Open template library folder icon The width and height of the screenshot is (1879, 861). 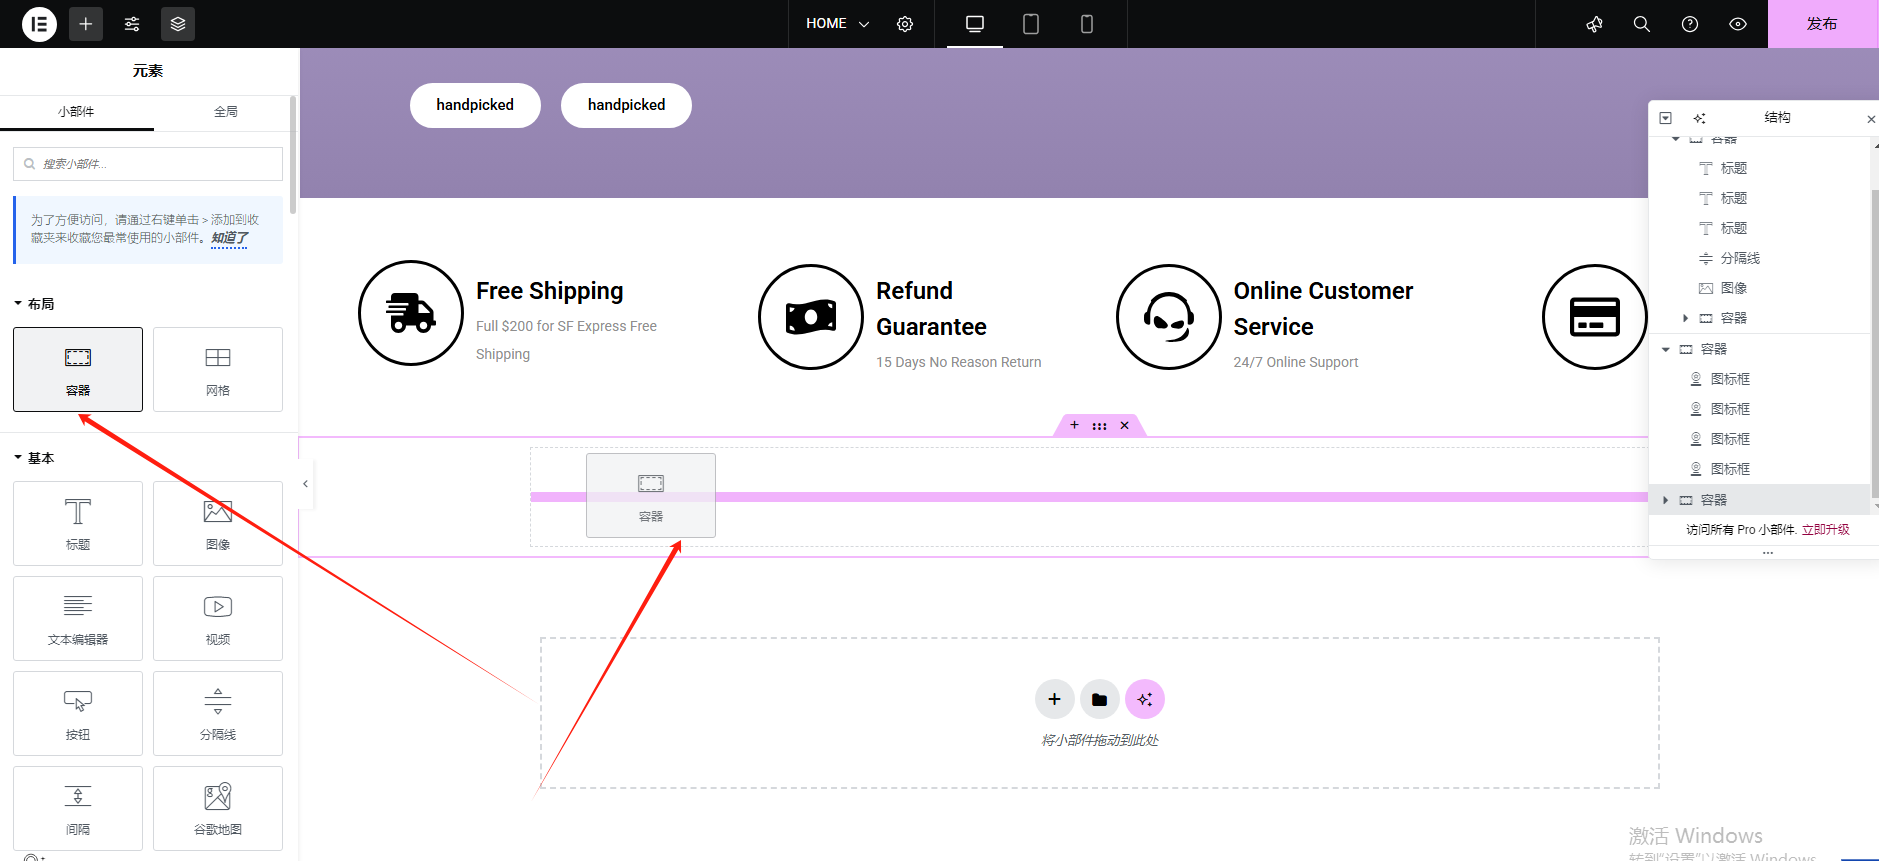pos(1099,699)
